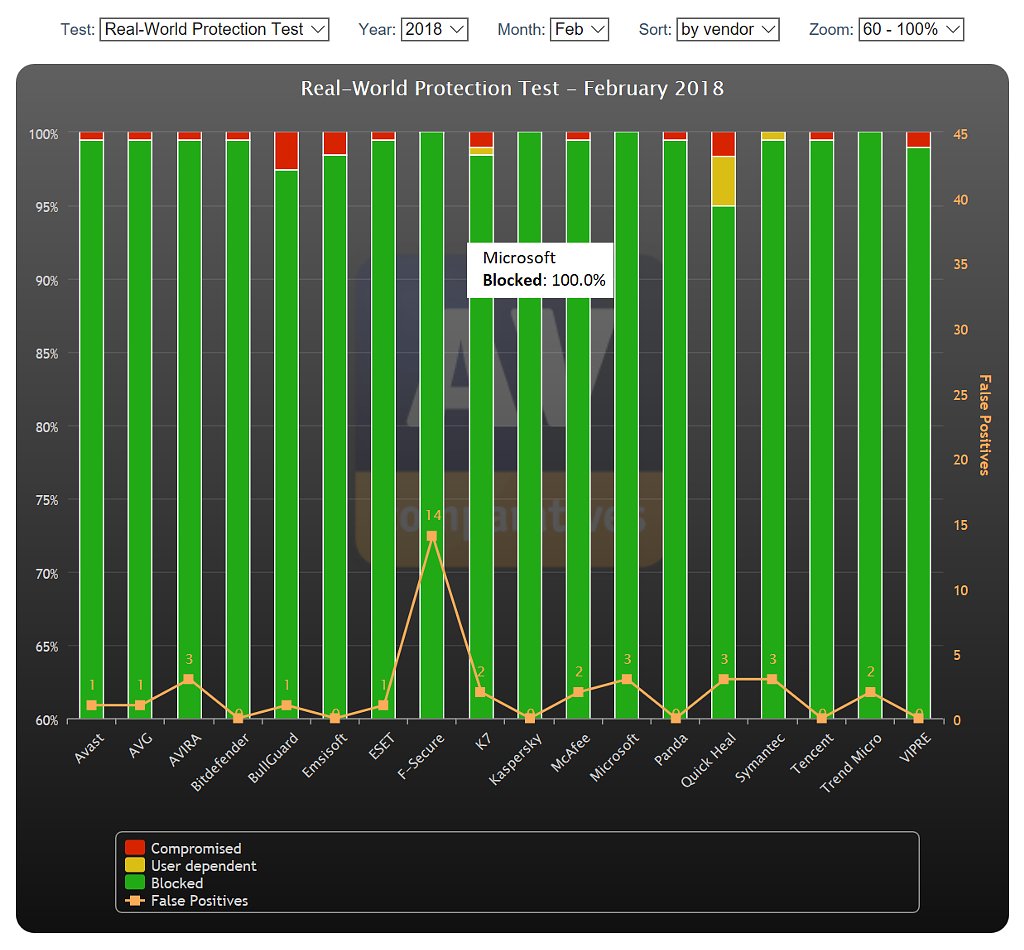Click the Quick Heal vendor label on x-axis
The width and height of the screenshot is (1024, 950).
709,759
